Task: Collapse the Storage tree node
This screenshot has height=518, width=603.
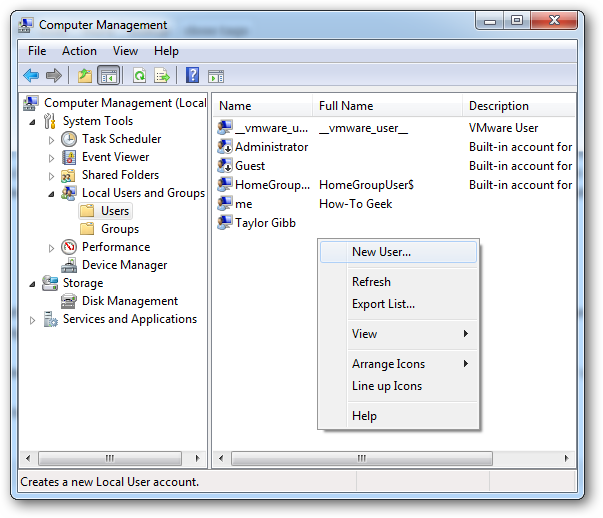Action: tap(33, 284)
